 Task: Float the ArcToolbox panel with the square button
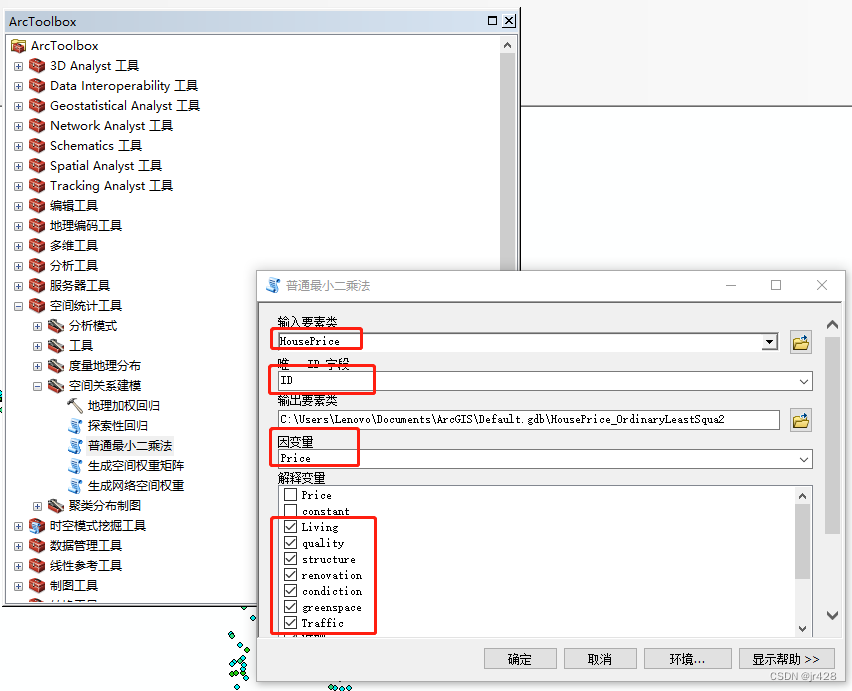(x=492, y=21)
